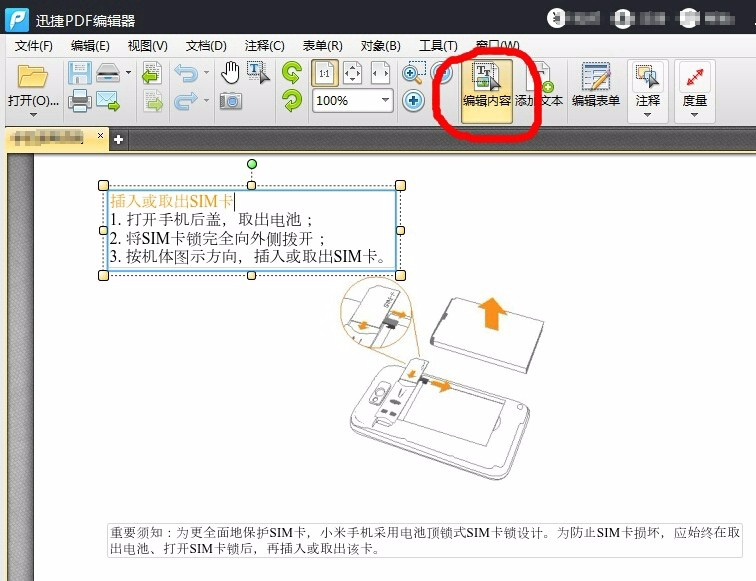756x581 pixels.
Task: Toggle actual size 1:1 view
Action: (324, 73)
